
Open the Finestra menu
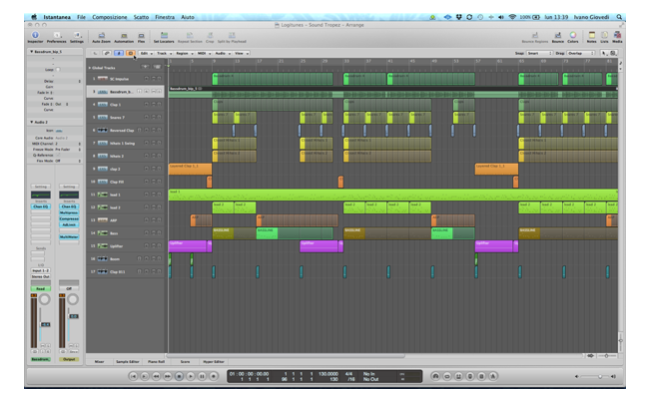165,17
